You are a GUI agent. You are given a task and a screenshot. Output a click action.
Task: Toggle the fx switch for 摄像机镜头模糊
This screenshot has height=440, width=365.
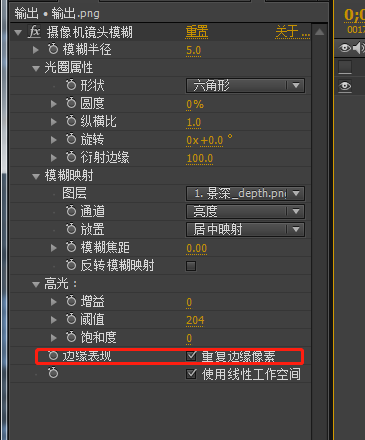[x=34, y=32]
